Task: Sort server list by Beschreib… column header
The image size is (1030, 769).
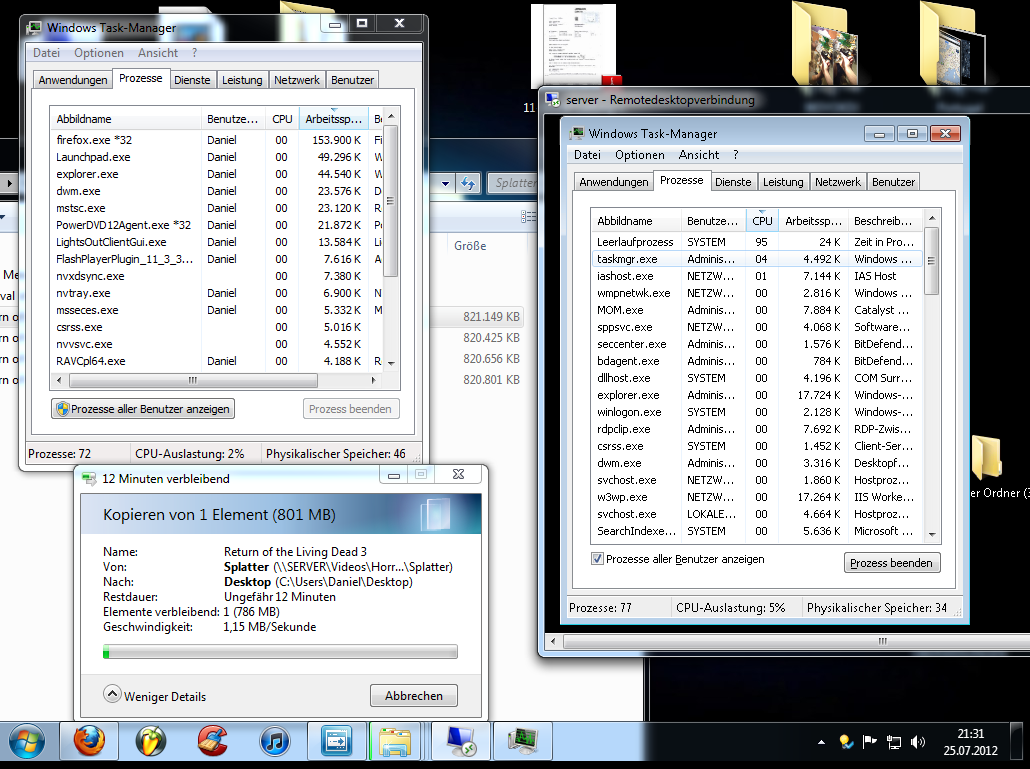Action: 885,221
